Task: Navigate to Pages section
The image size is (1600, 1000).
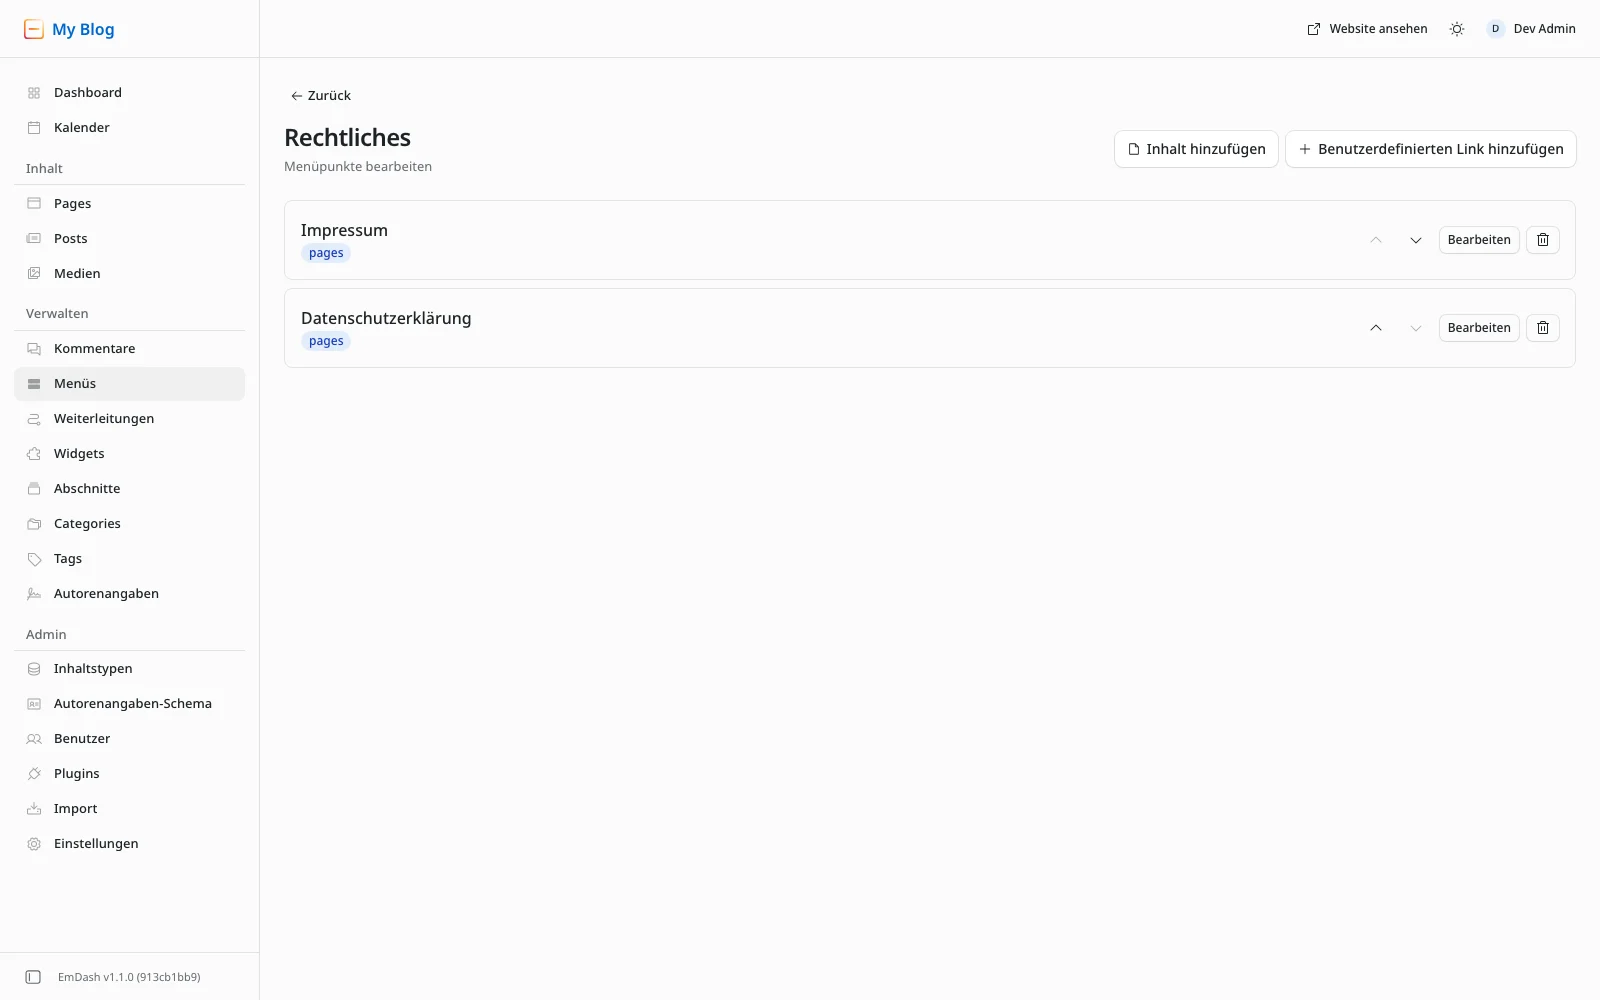Action: [x=130, y=204]
